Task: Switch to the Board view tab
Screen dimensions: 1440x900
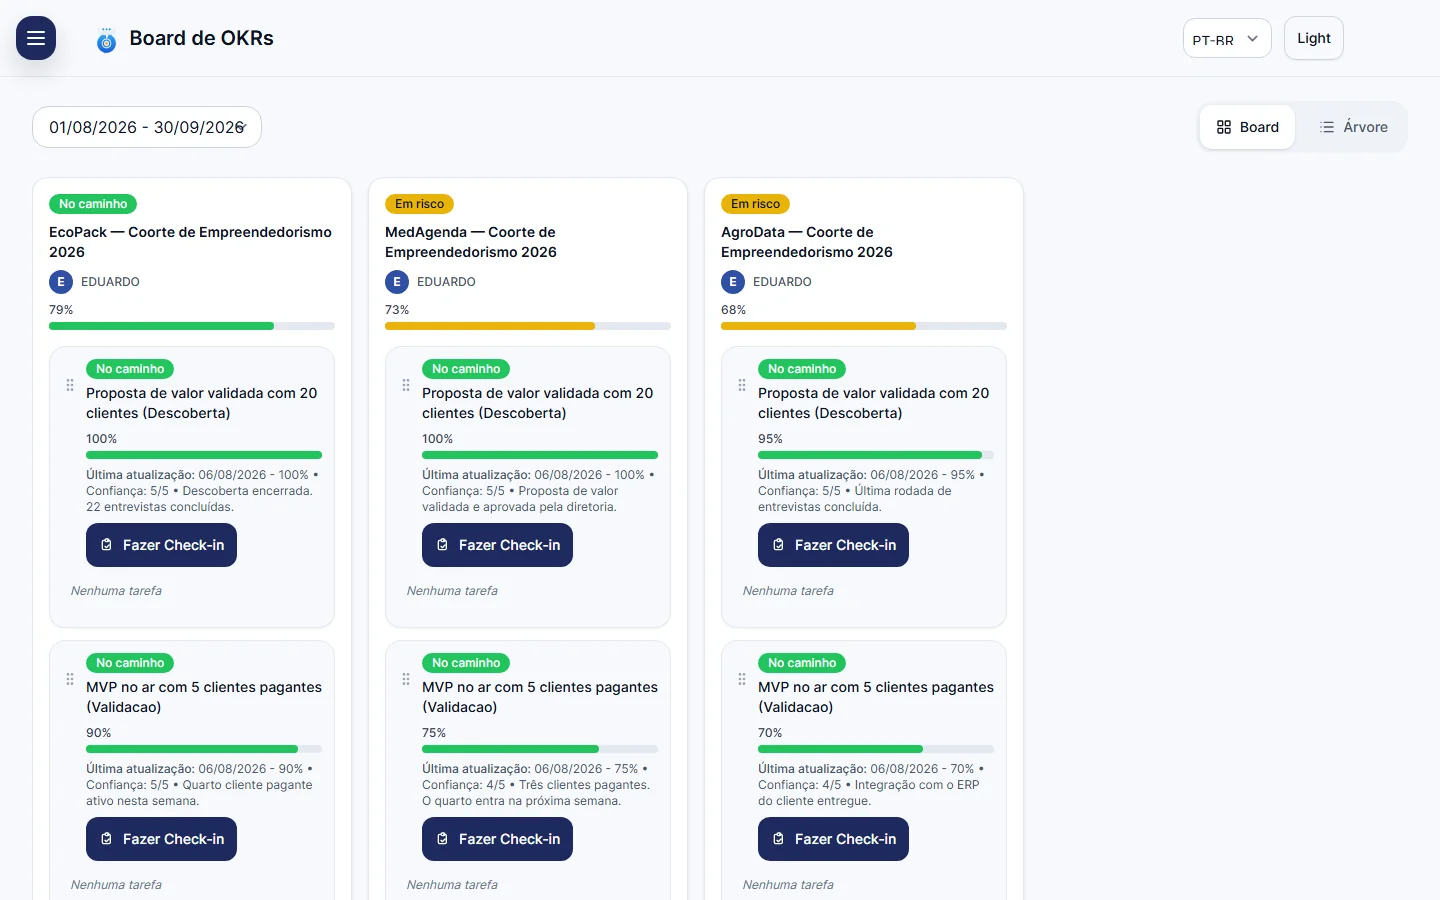Action: click(1247, 127)
